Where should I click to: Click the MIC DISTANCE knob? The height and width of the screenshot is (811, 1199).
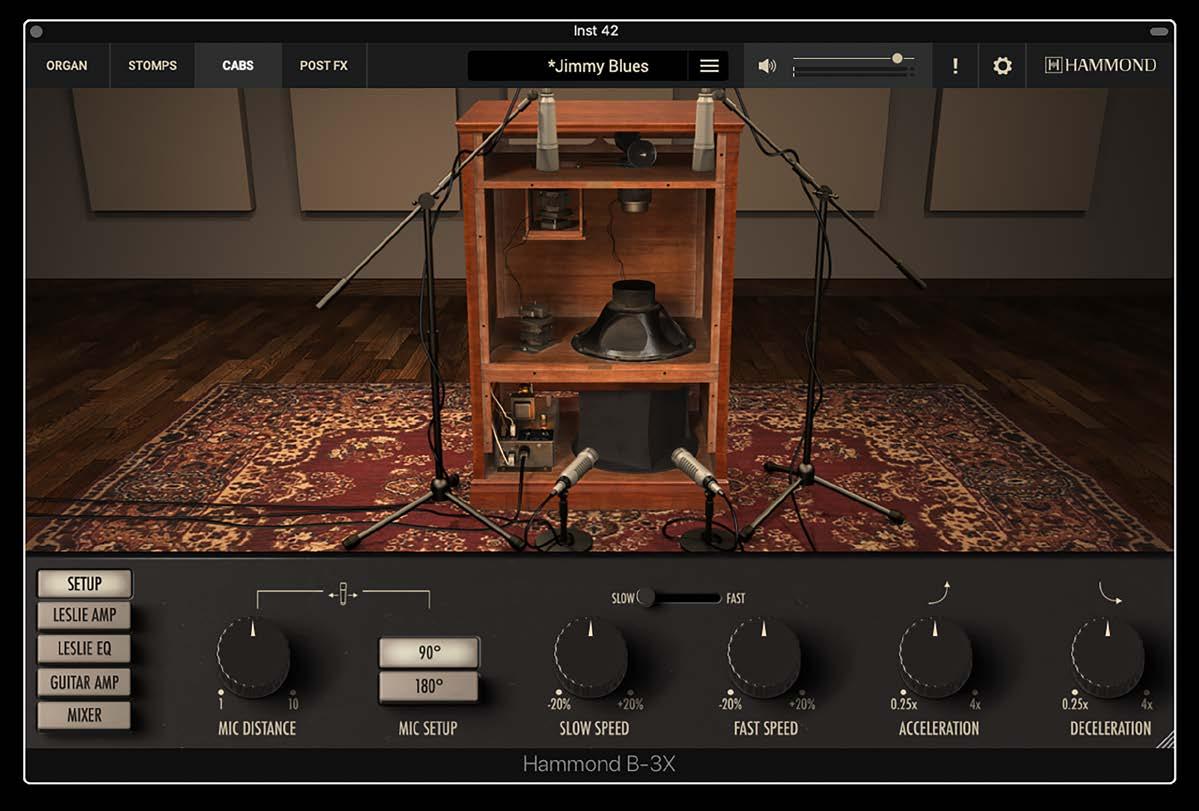click(x=253, y=657)
